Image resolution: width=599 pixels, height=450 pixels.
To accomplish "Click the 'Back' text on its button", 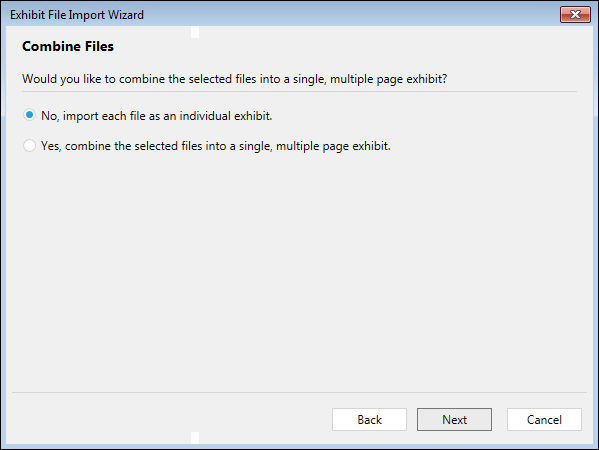I will 369,420.
